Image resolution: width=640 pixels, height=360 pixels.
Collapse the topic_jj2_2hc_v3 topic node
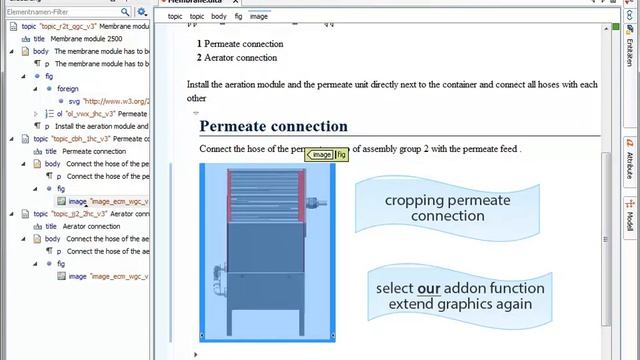(x=11, y=214)
